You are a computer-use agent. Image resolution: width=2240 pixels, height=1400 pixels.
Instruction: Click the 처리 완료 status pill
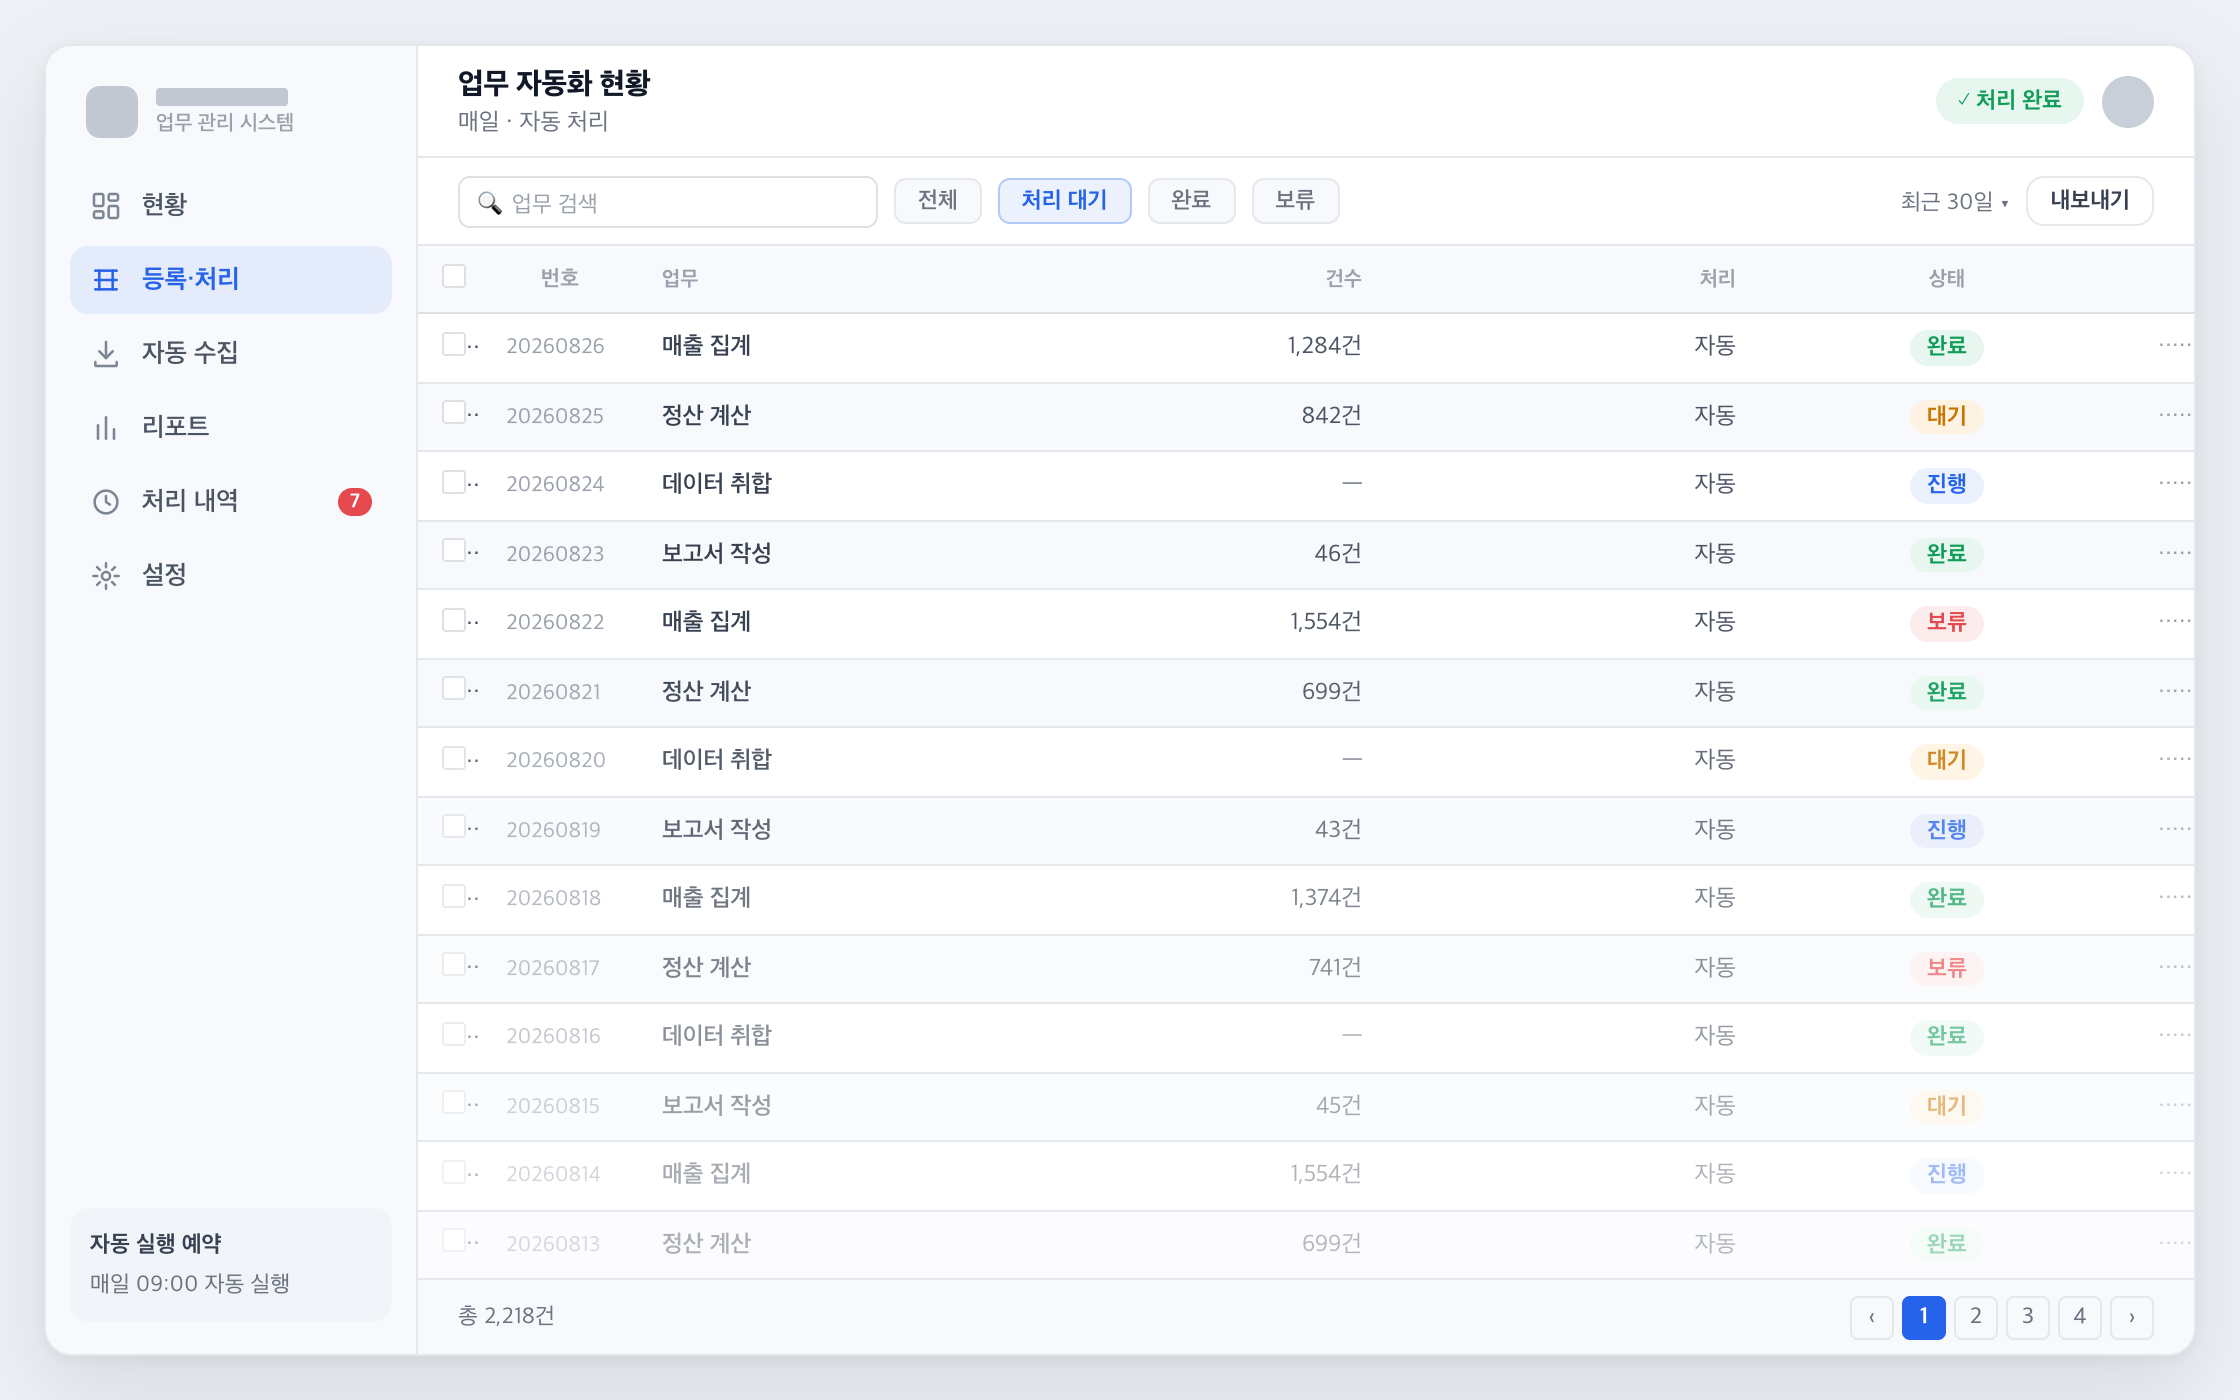click(x=2009, y=101)
